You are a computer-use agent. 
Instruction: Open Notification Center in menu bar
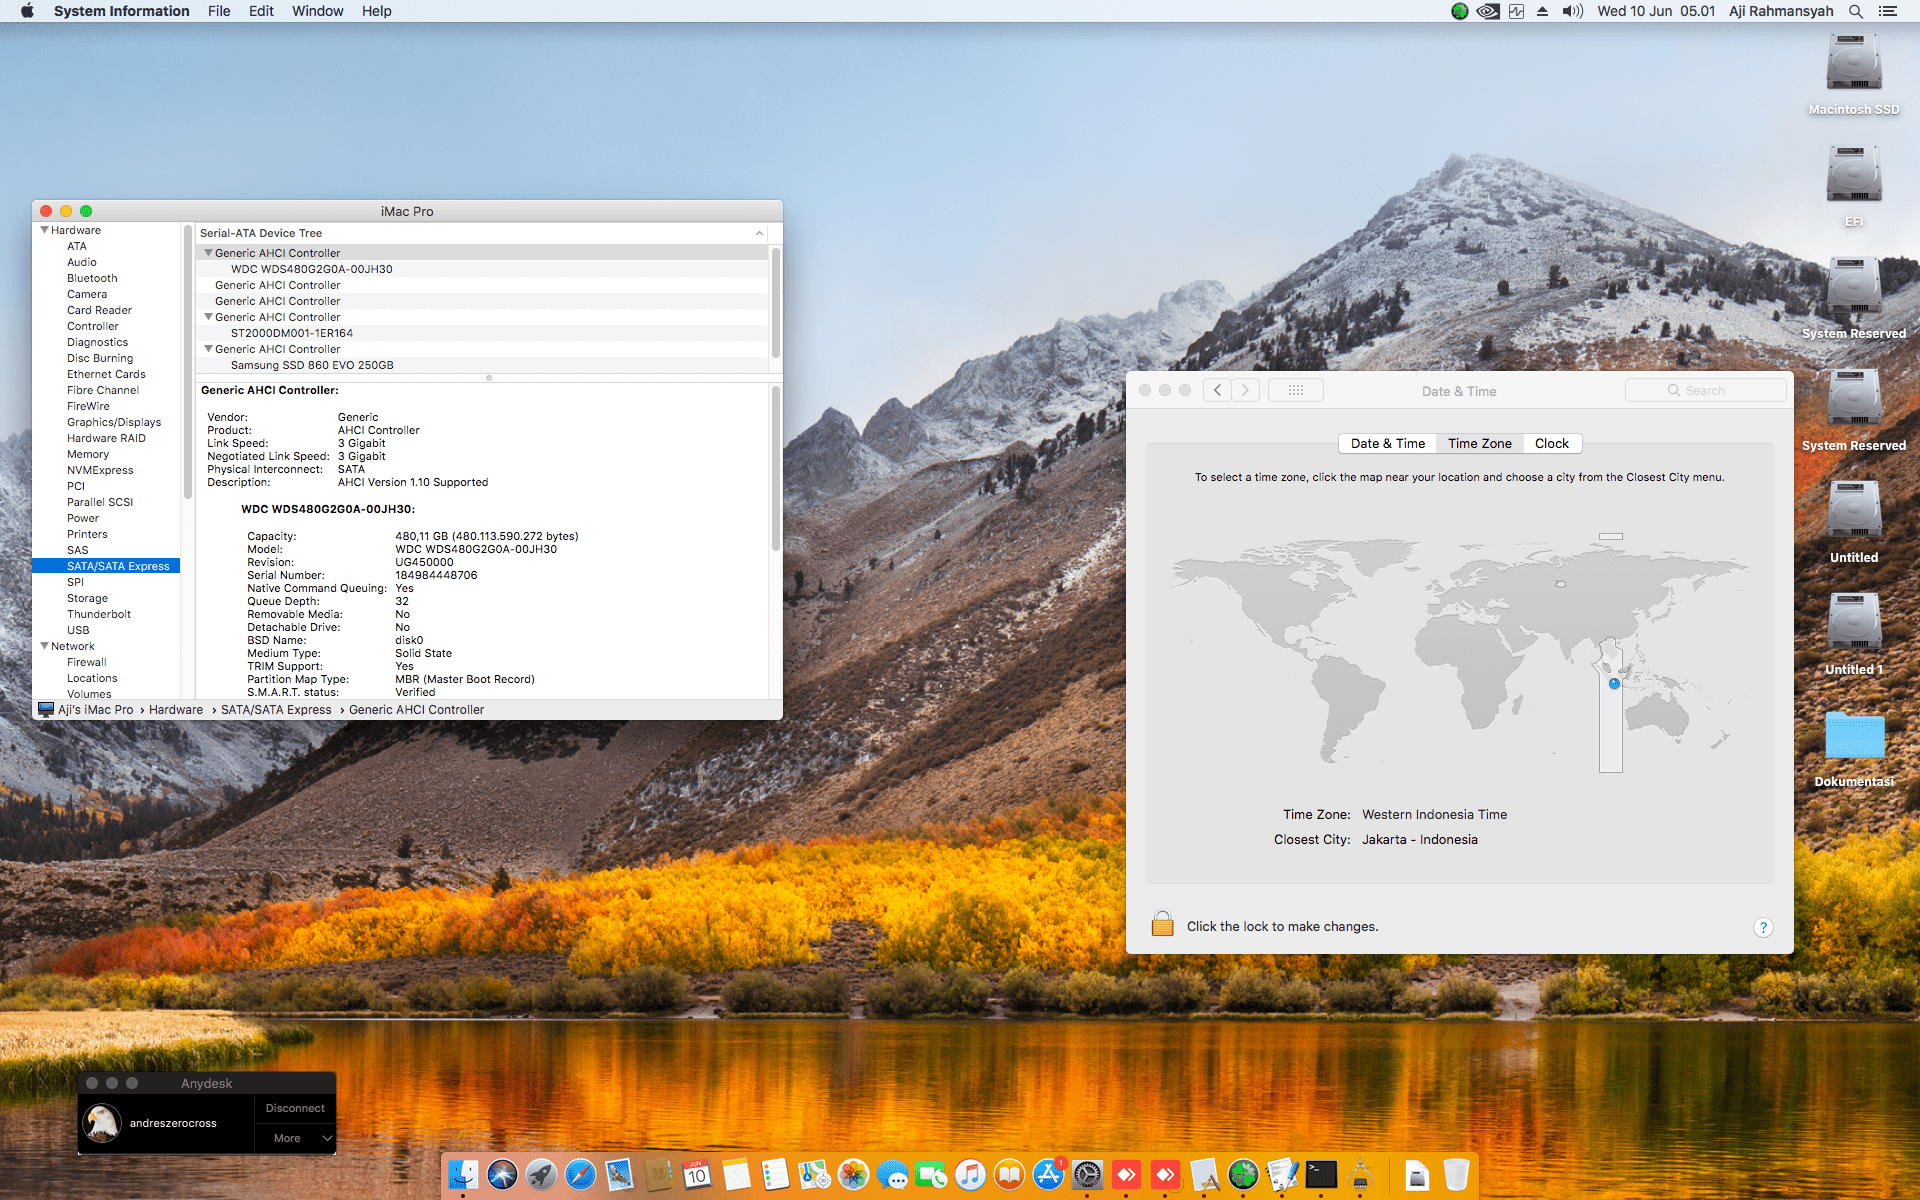click(x=1888, y=11)
